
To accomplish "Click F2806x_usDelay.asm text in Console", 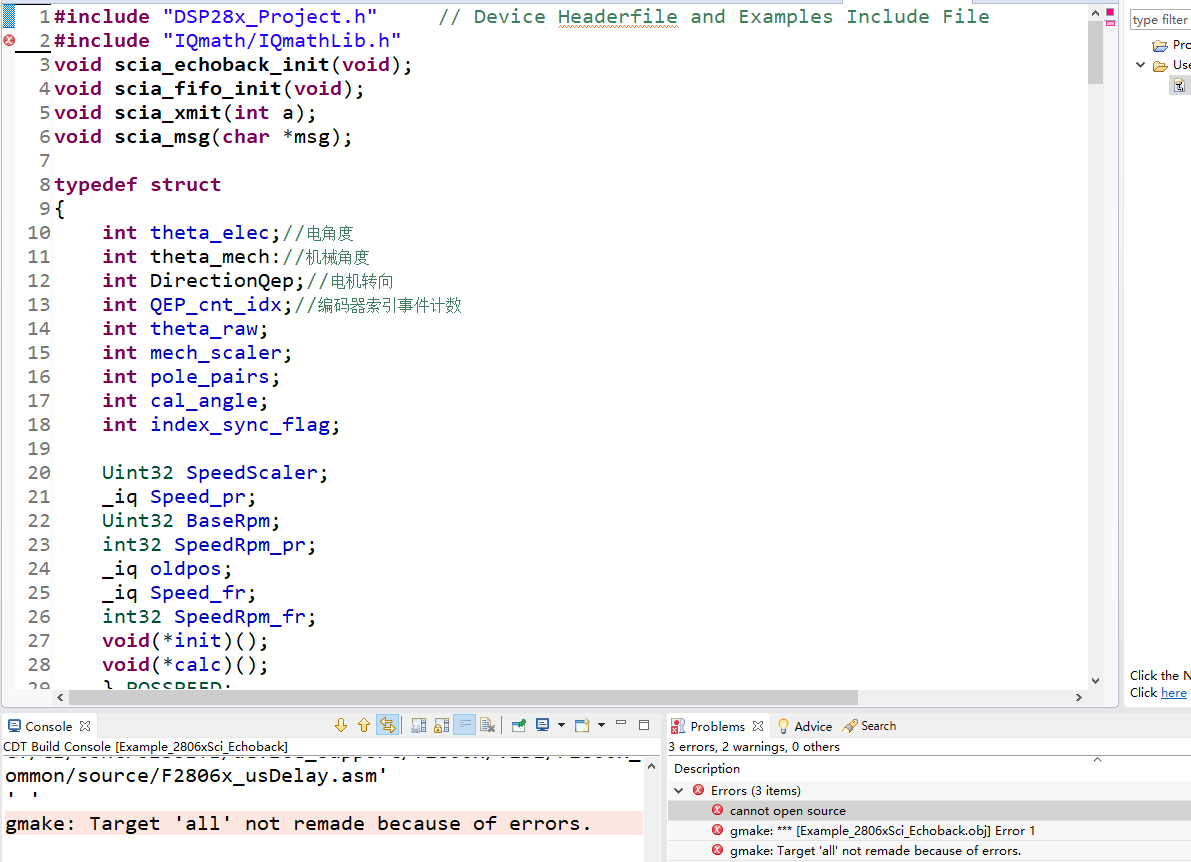I will pos(269,776).
